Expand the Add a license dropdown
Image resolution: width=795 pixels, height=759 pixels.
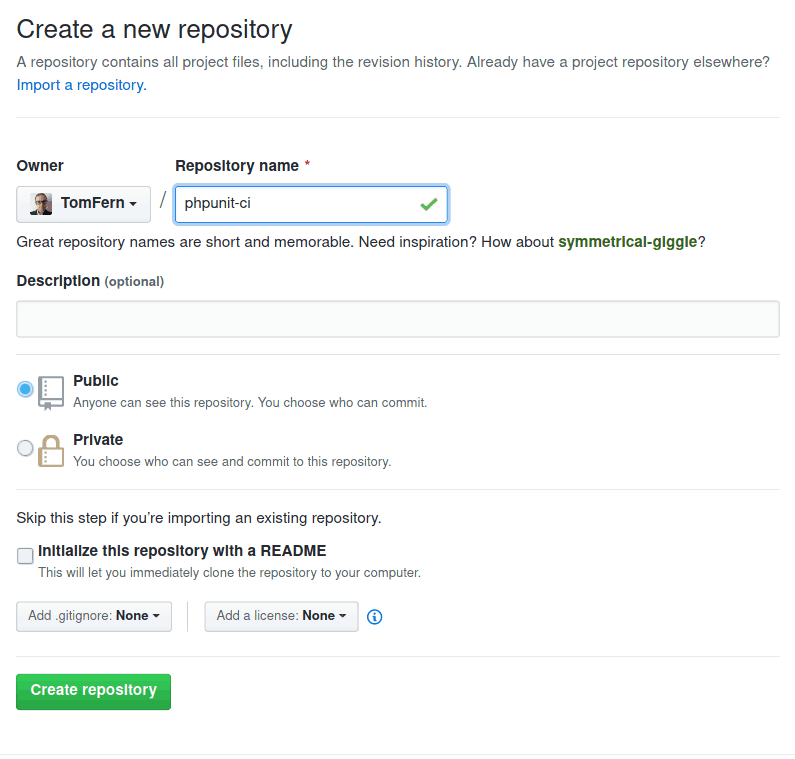tap(281, 616)
